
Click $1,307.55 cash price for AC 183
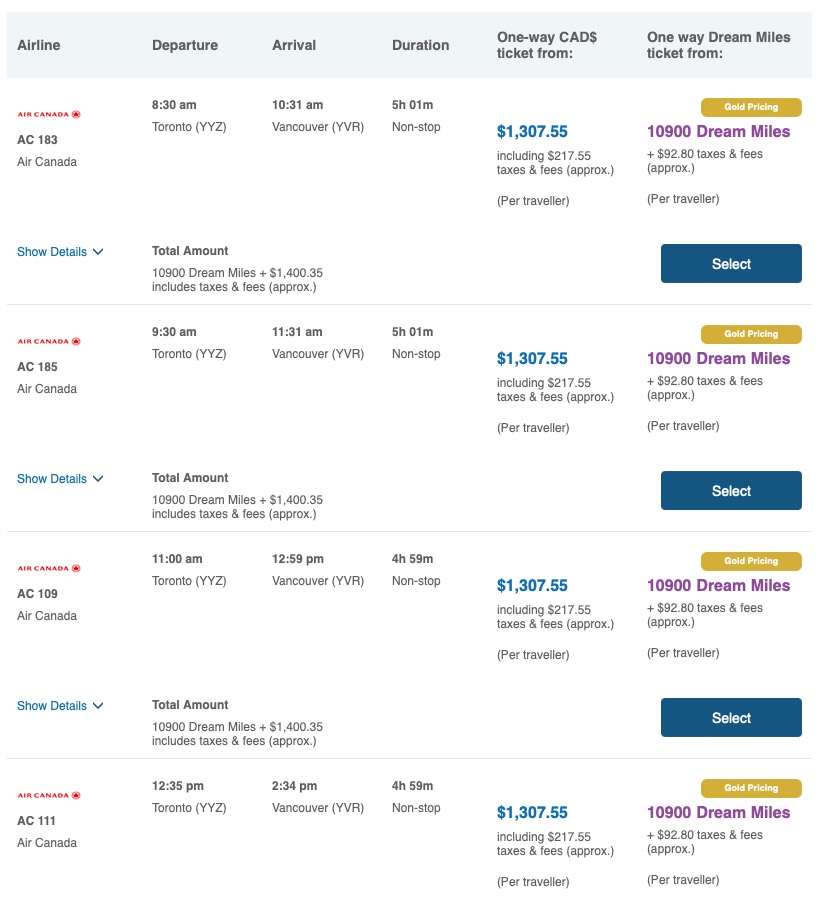click(532, 132)
